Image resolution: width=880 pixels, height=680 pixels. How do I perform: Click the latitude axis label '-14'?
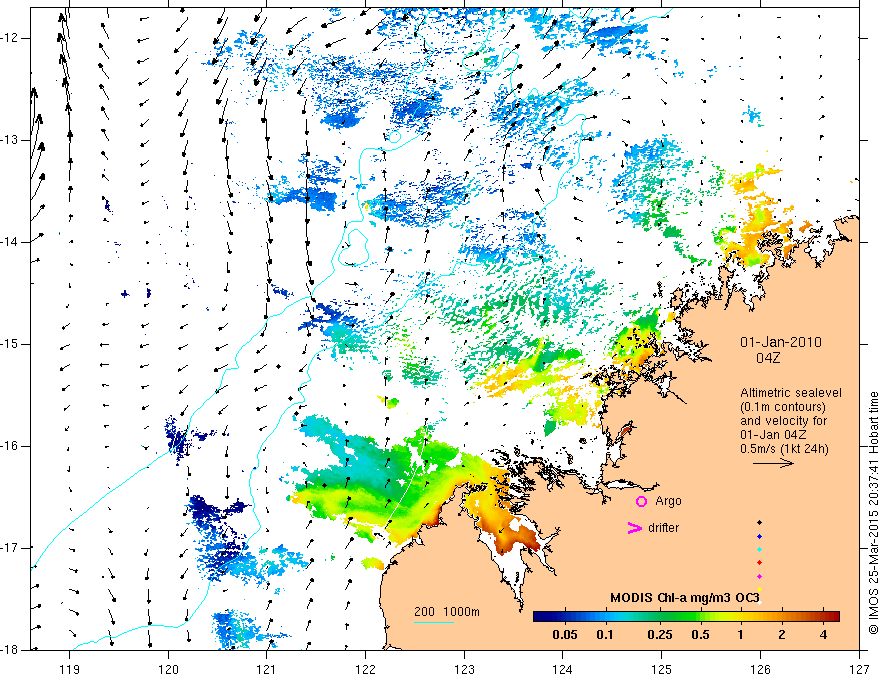coord(10,242)
